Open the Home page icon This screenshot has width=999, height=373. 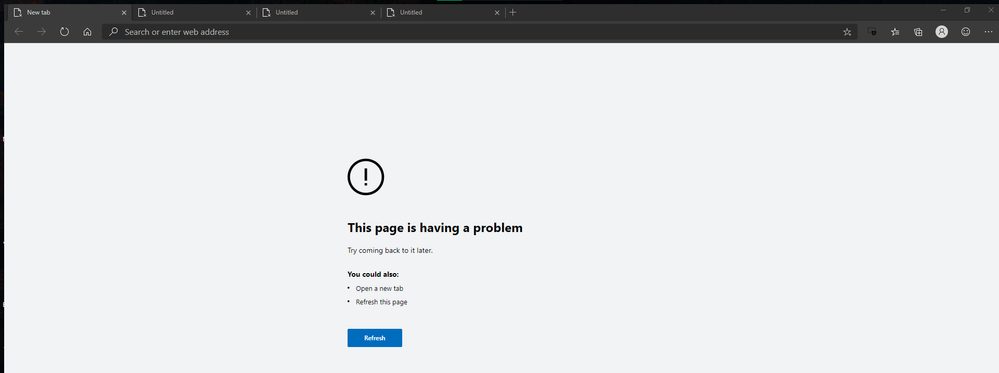[x=87, y=32]
